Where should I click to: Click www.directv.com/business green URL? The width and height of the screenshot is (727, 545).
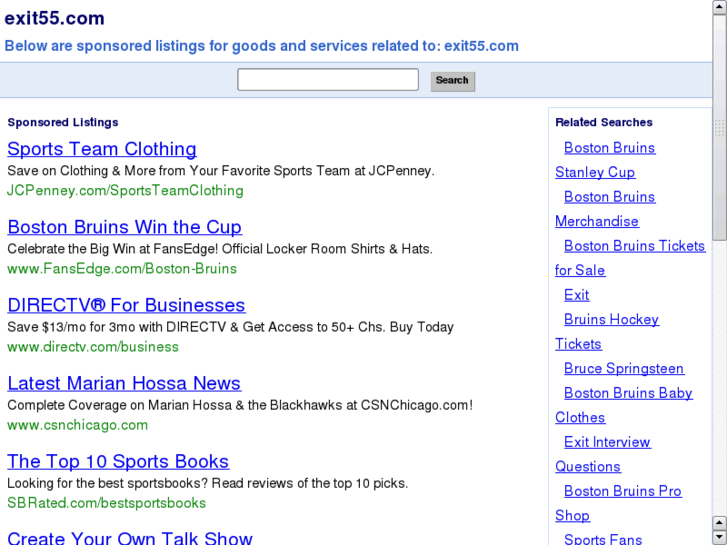click(x=93, y=347)
